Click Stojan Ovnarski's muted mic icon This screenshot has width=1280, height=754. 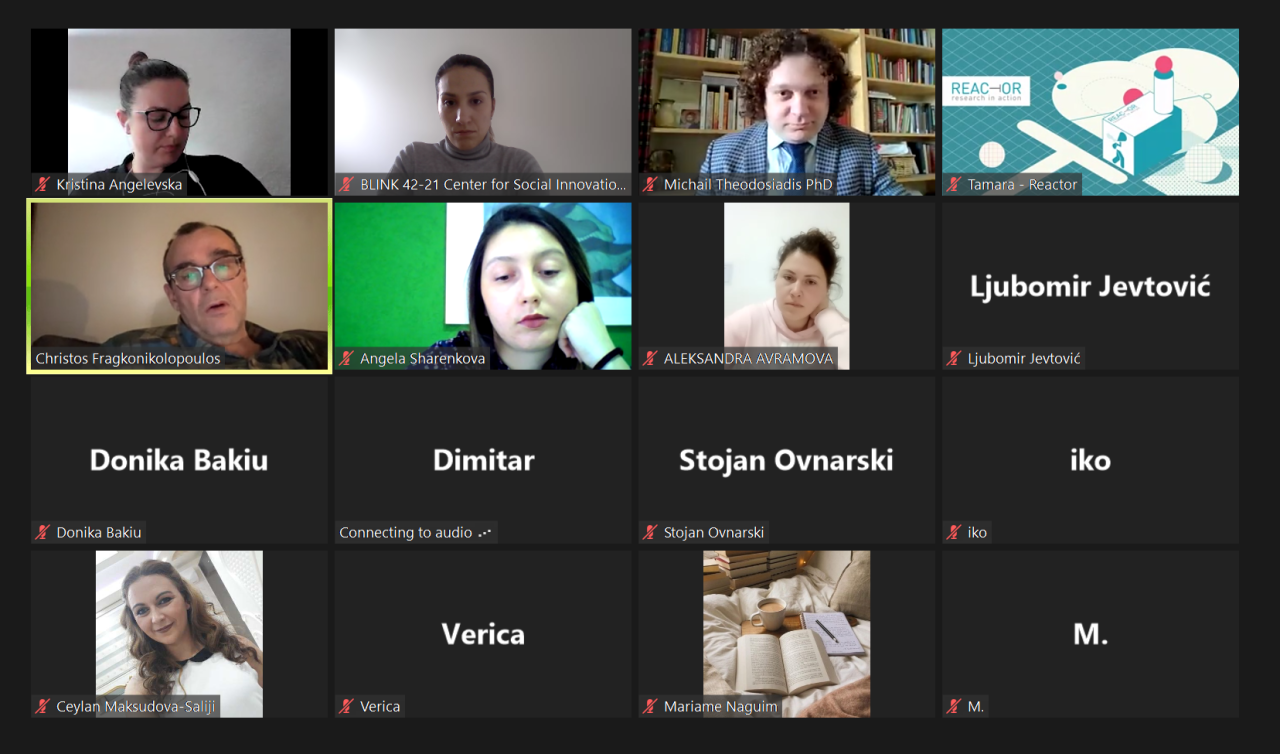(651, 532)
